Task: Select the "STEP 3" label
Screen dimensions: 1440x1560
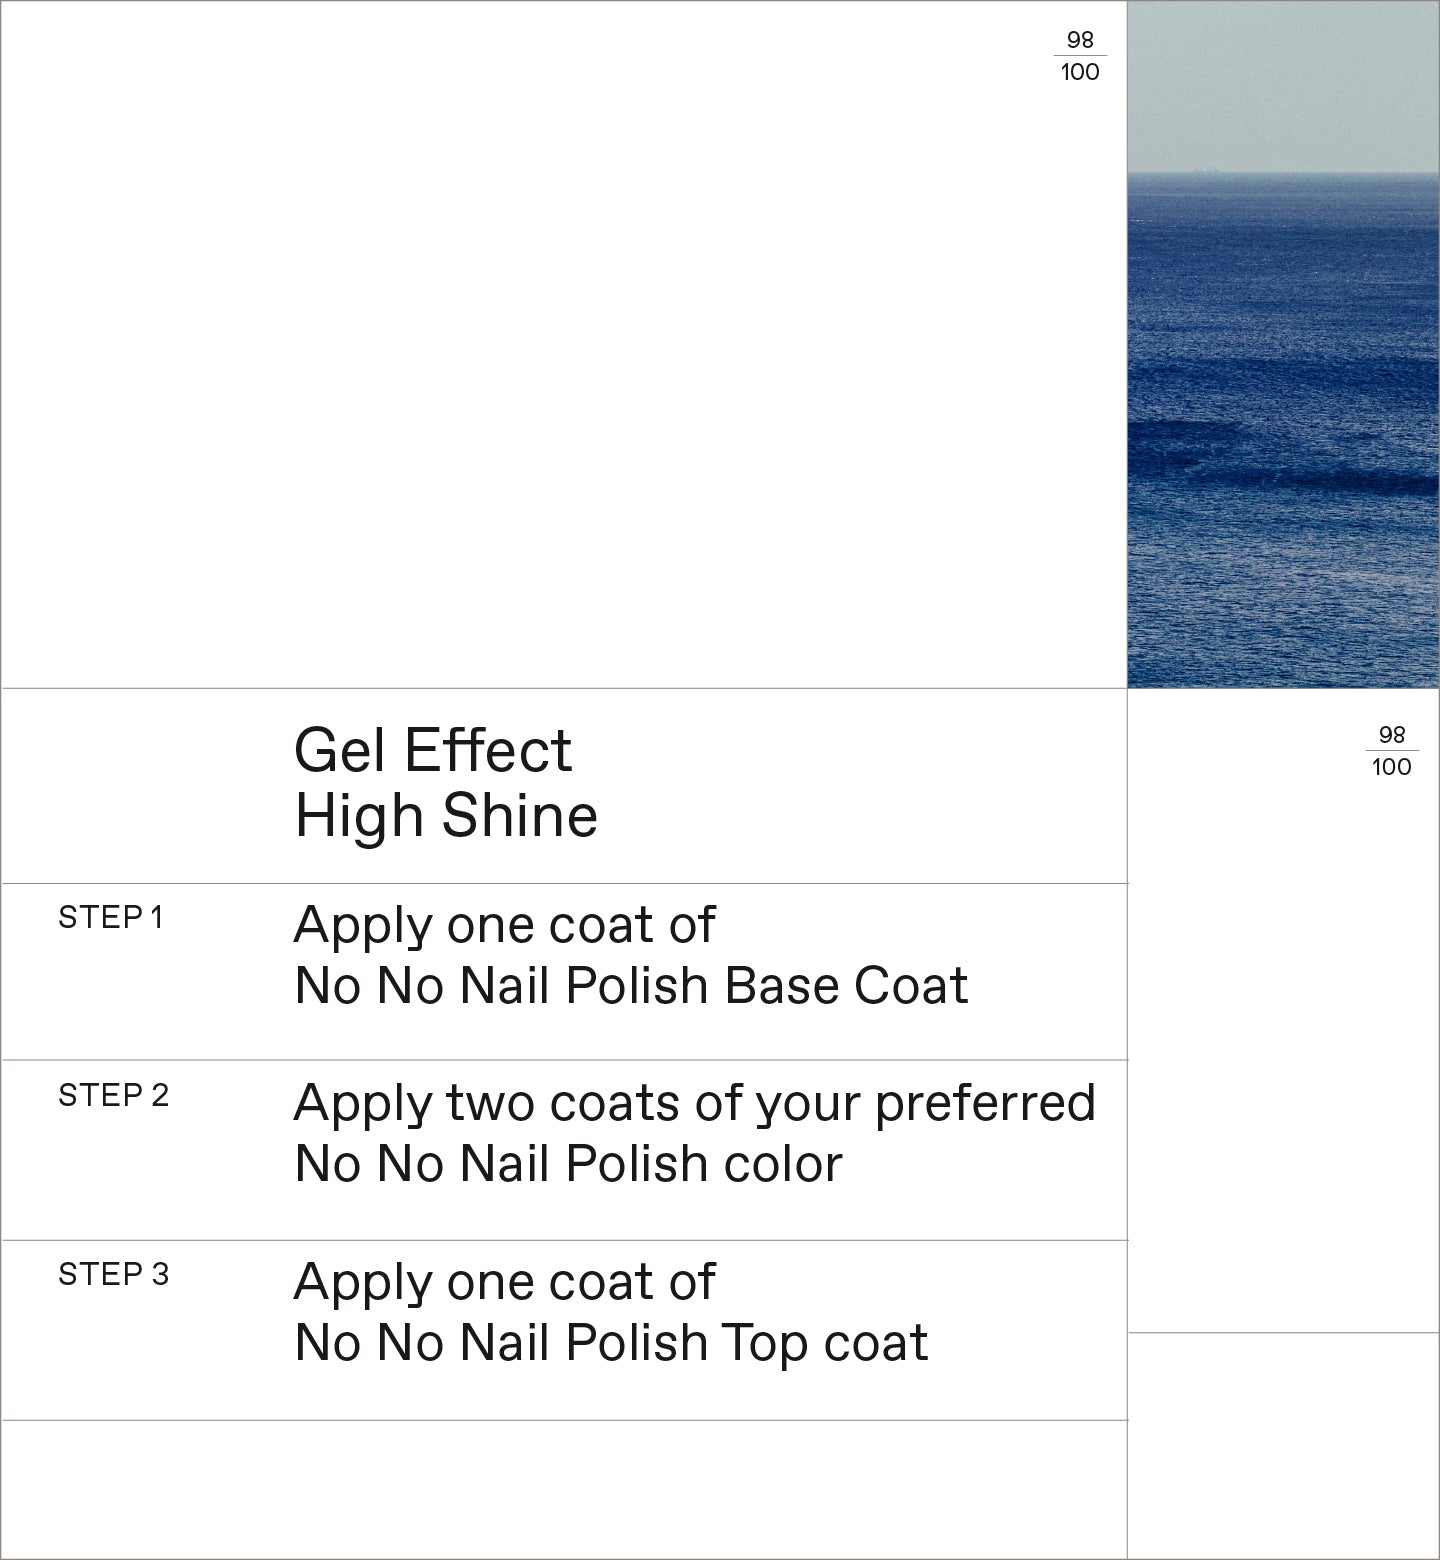Action: point(113,1274)
